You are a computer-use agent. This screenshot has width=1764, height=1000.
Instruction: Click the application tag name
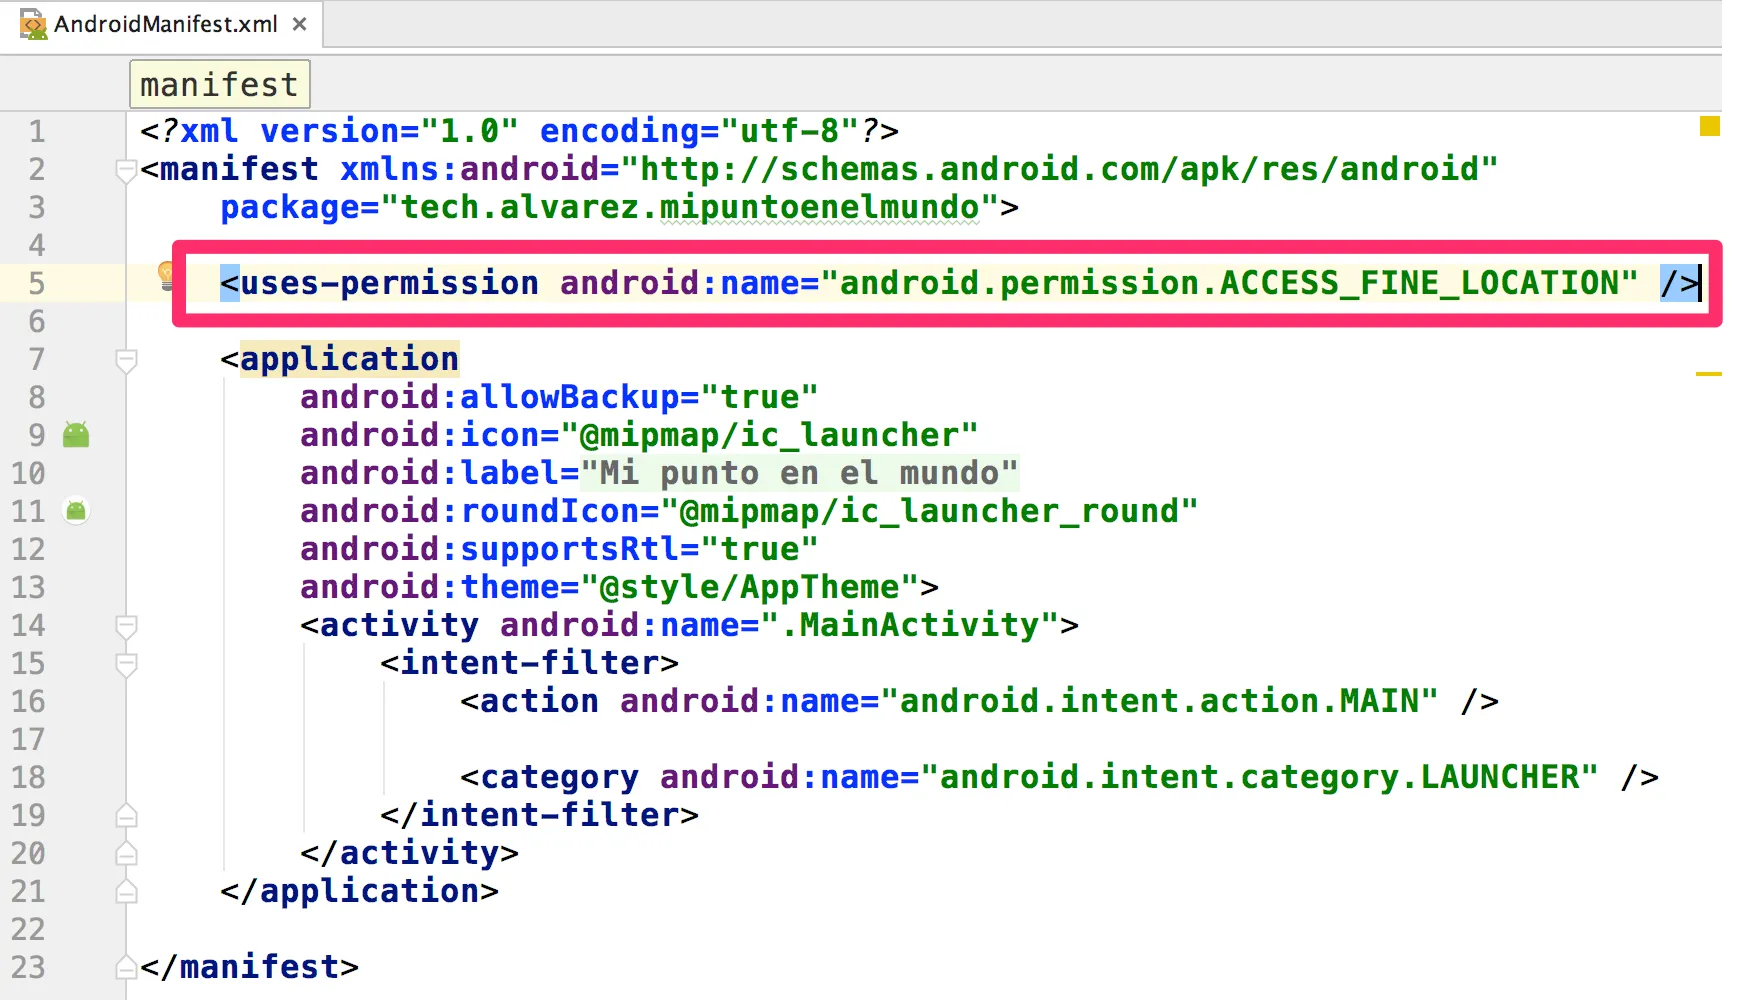click(x=349, y=359)
